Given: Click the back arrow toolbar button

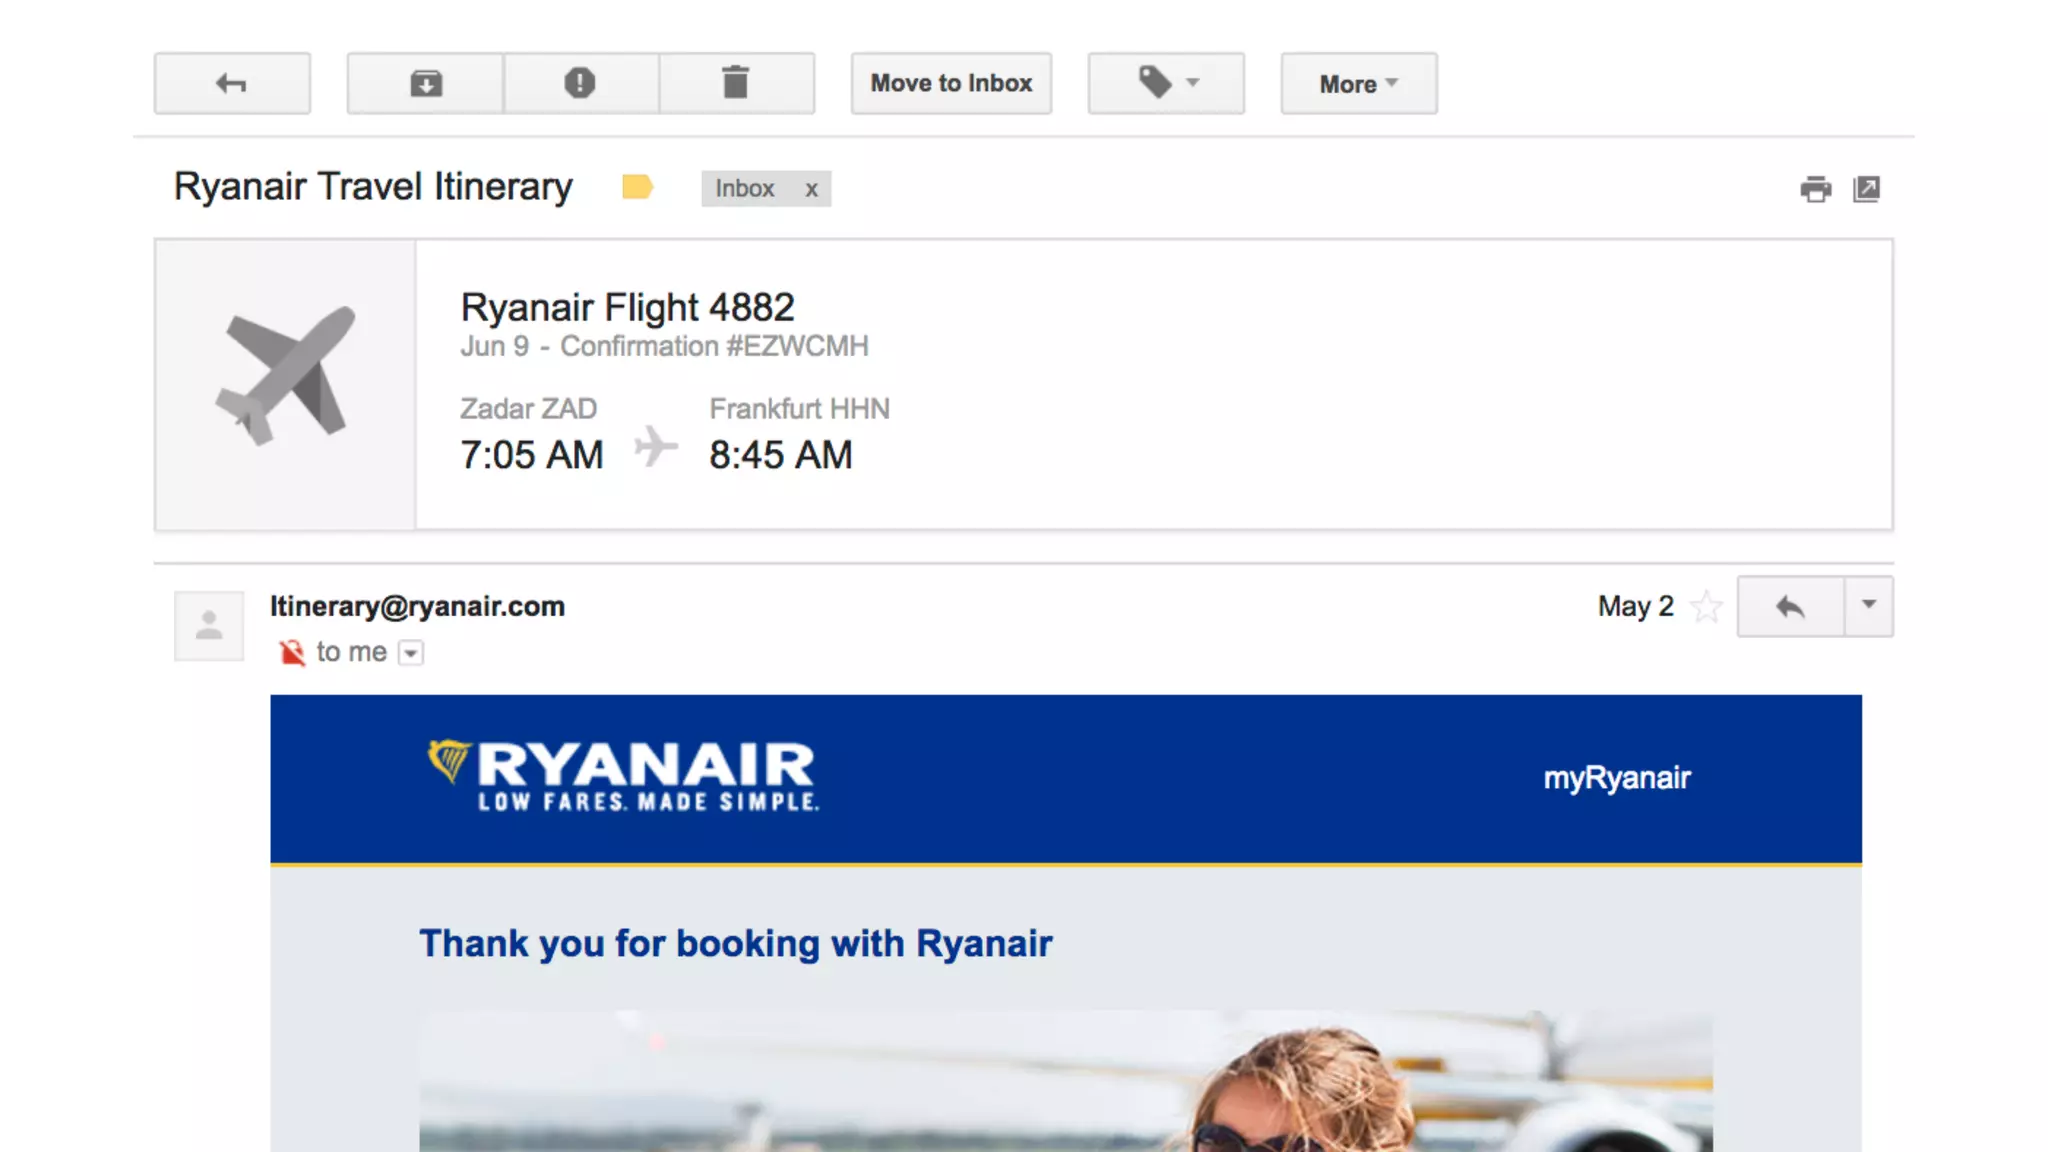Looking at the screenshot, I should 232,83.
